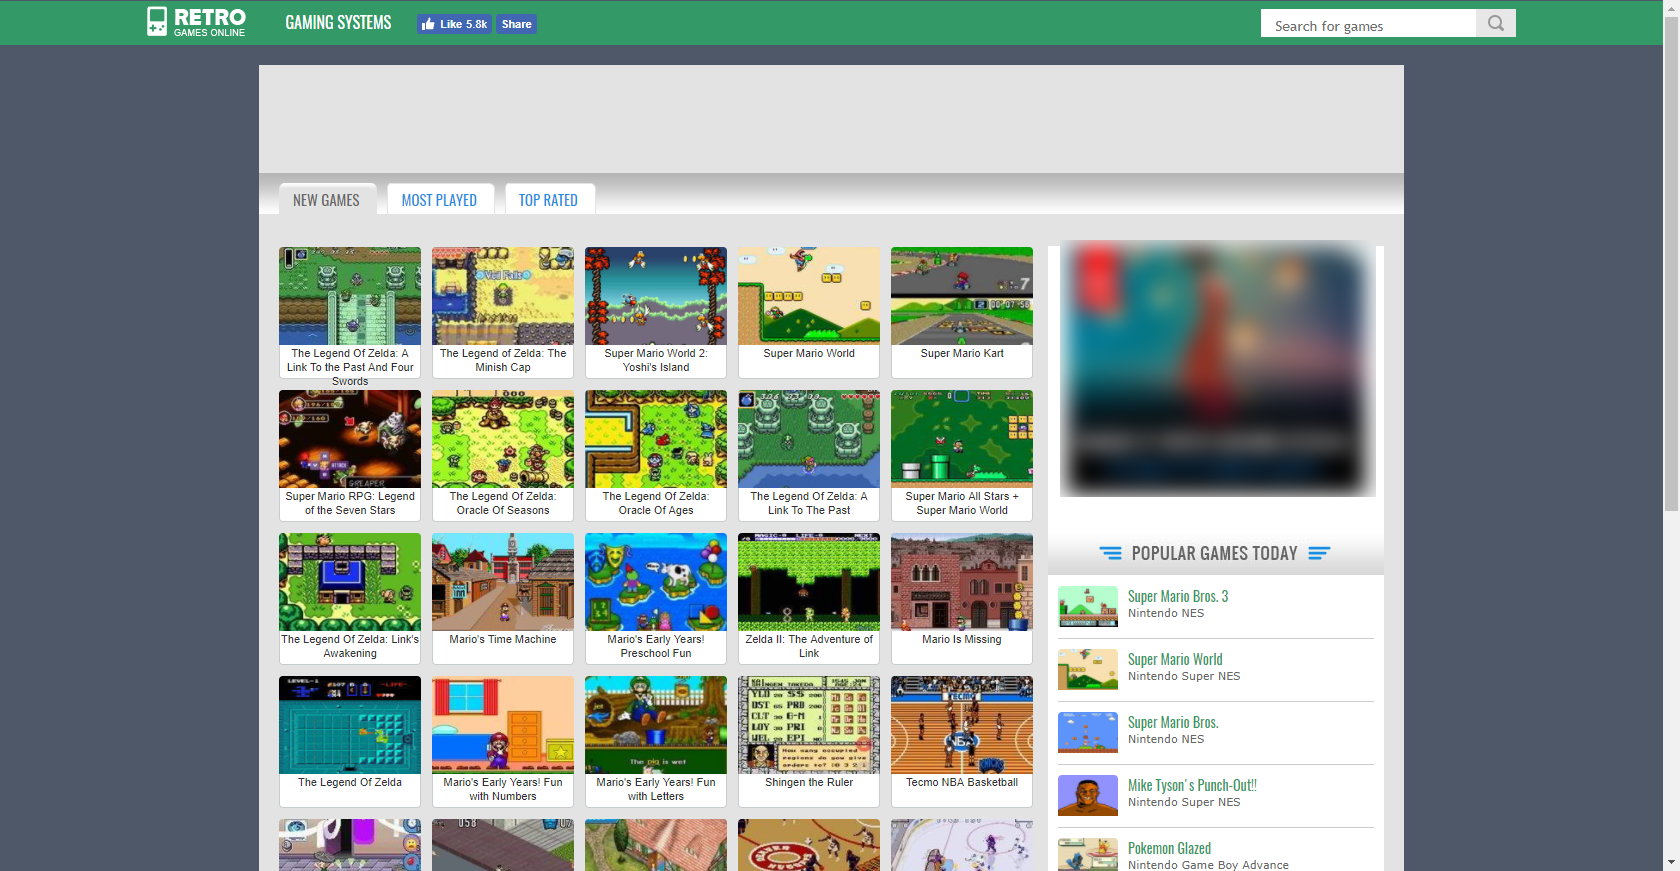
Task: Switch to the Top Rated tab
Action: pyautogui.click(x=549, y=199)
